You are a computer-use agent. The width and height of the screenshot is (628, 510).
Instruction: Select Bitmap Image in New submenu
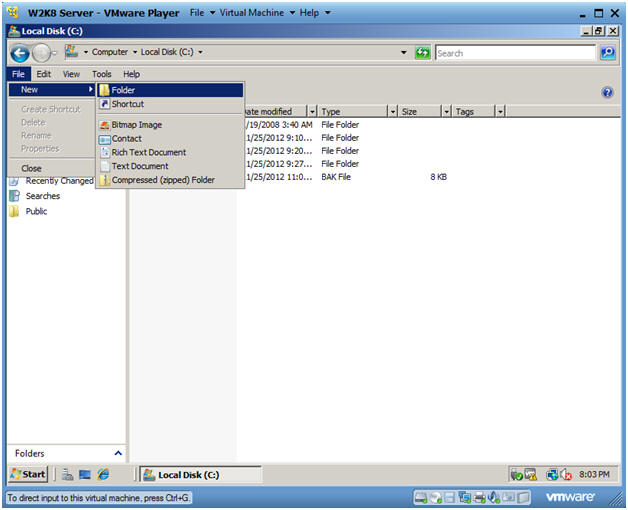tap(170, 125)
